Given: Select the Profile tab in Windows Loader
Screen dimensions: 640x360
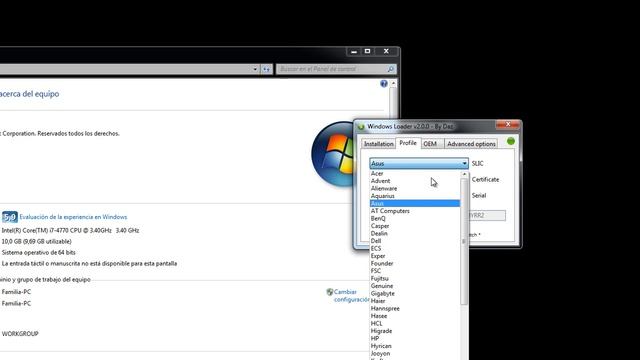Looking at the screenshot, I should [x=408, y=143].
